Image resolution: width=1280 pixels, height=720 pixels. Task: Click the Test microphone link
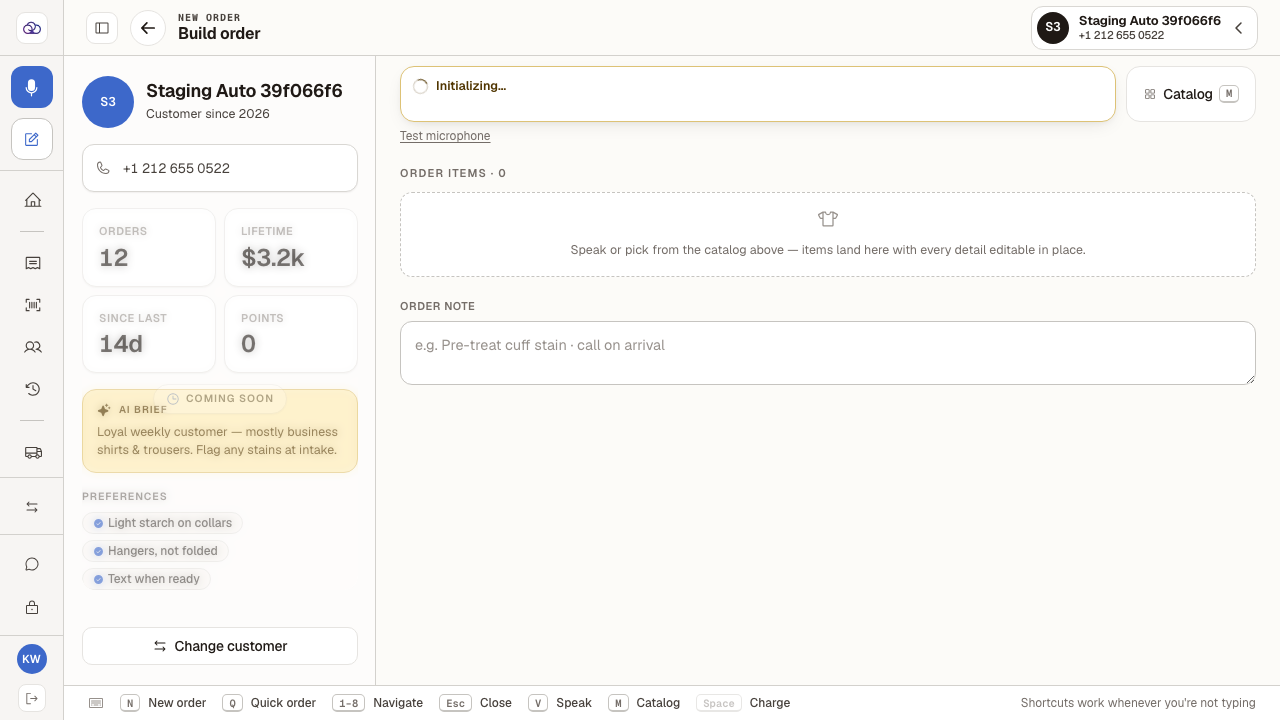point(445,136)
